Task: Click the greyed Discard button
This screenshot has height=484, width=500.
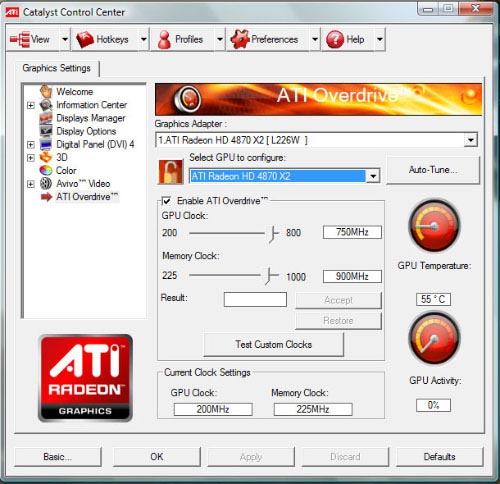Action: [345, 456]
